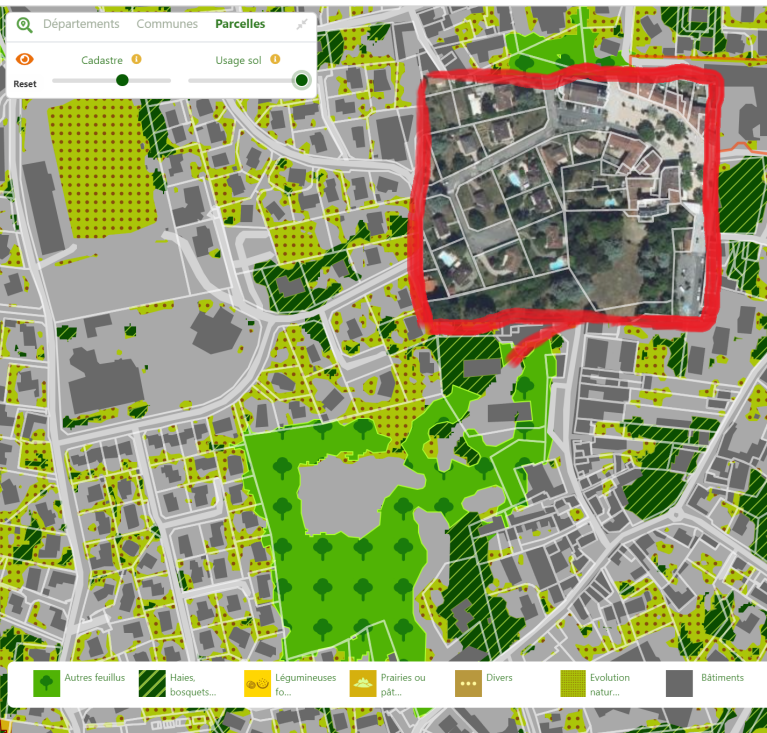Toggle layer visibility with the eye icon
This screenshot has width=767, height=733.
(25, 61)
